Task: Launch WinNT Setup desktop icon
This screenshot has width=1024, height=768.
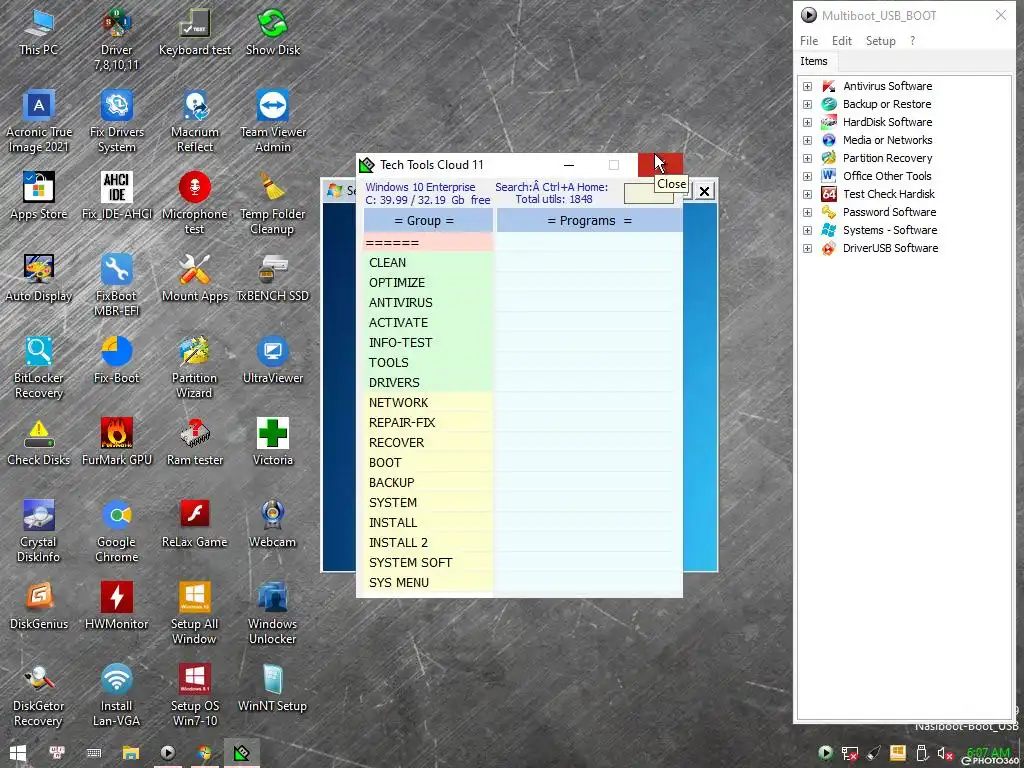Action: click(x=272, y=688)
